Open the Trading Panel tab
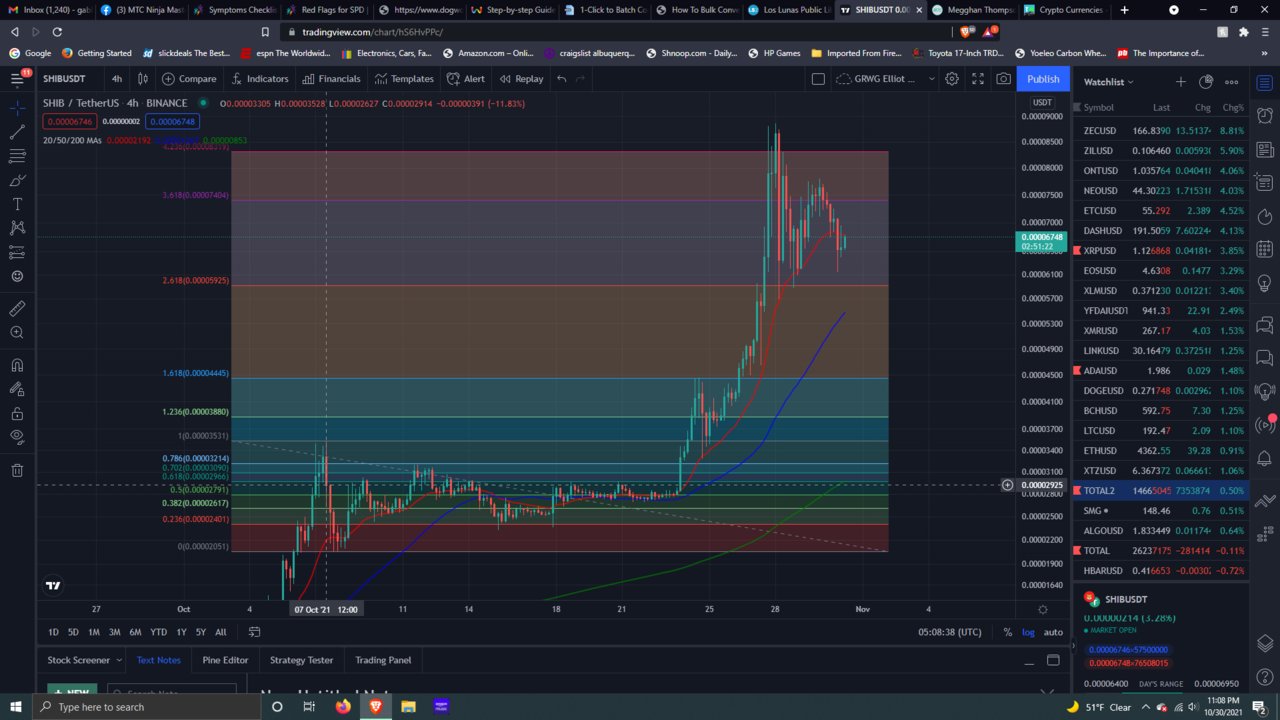 (x=383, y=660)
